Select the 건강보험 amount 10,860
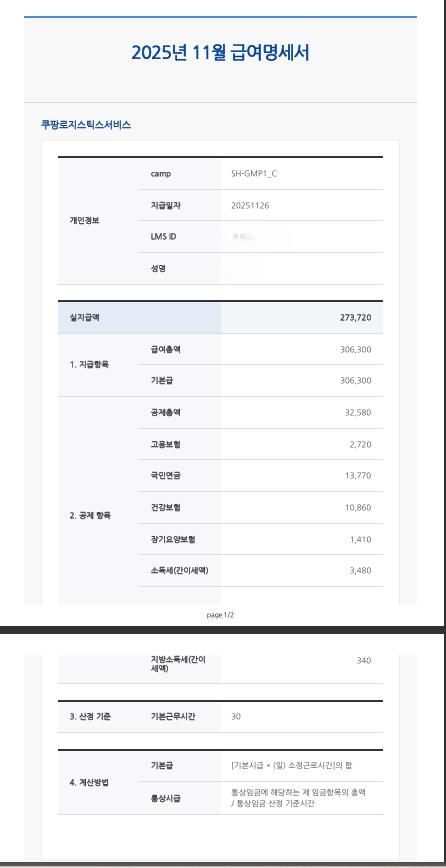The image size is (446, 868). pos(358,508)
